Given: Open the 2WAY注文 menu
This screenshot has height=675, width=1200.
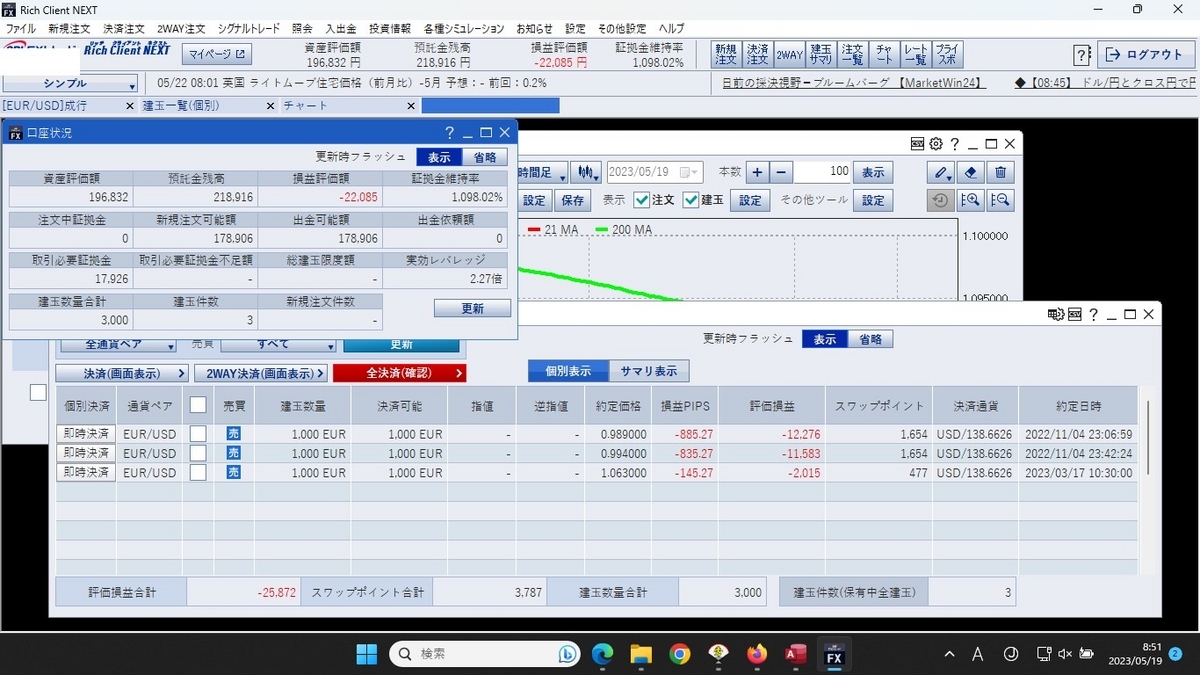Looking at the screenshot, I should click(181, 29).
